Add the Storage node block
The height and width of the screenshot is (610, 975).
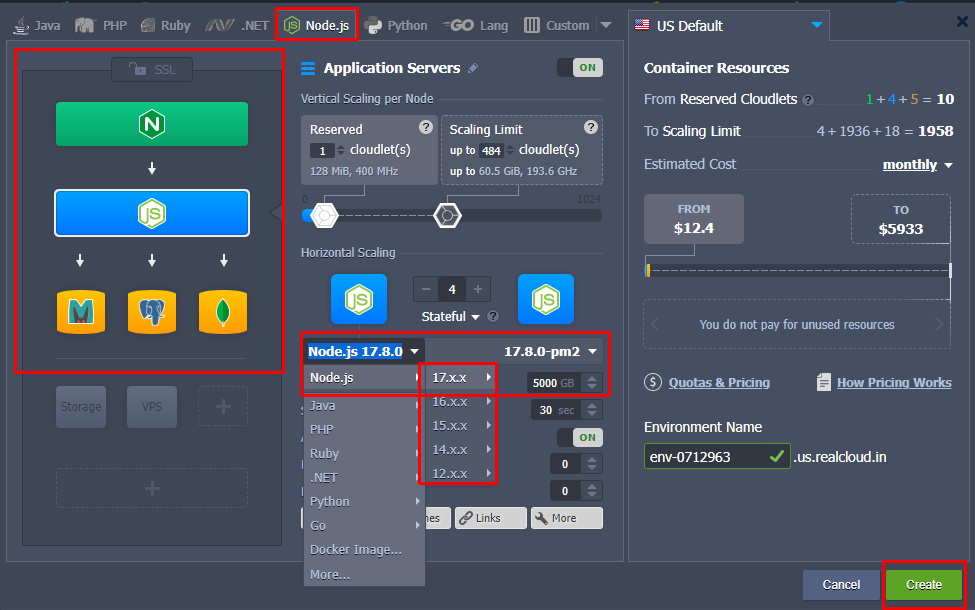[81, 407]
